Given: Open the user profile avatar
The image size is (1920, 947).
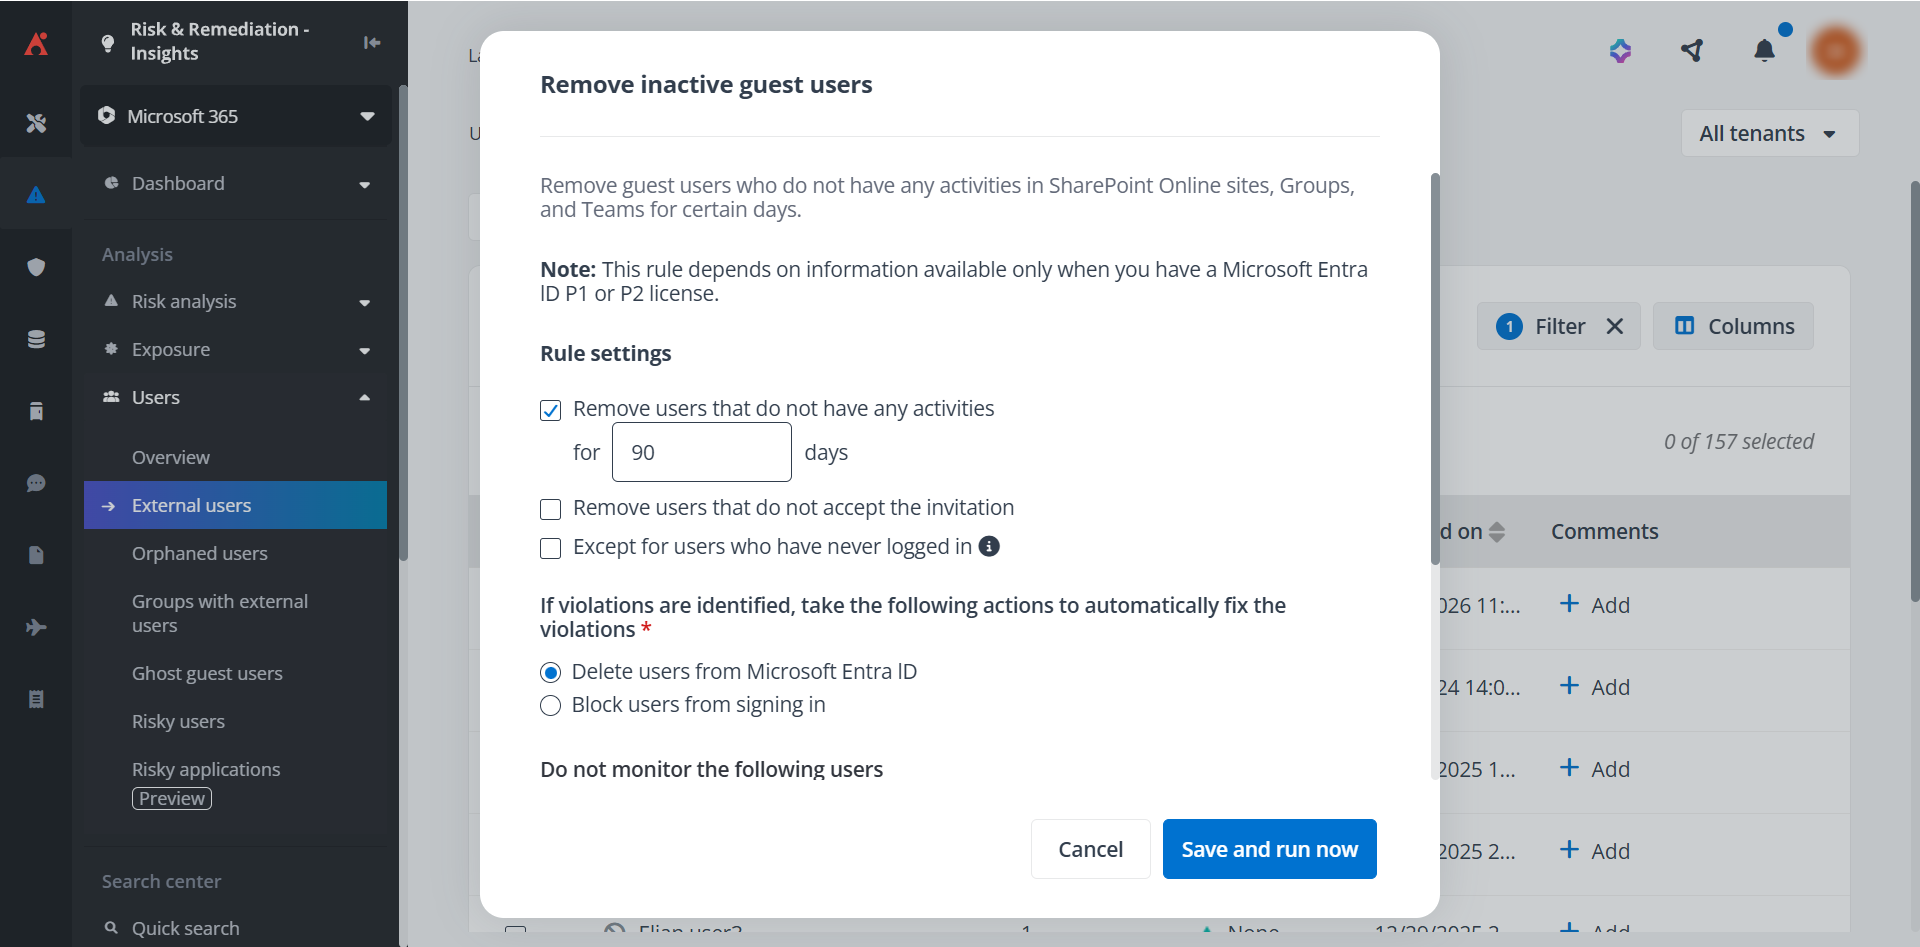Looking at the screenshot, I should [x=1836, y=50].
